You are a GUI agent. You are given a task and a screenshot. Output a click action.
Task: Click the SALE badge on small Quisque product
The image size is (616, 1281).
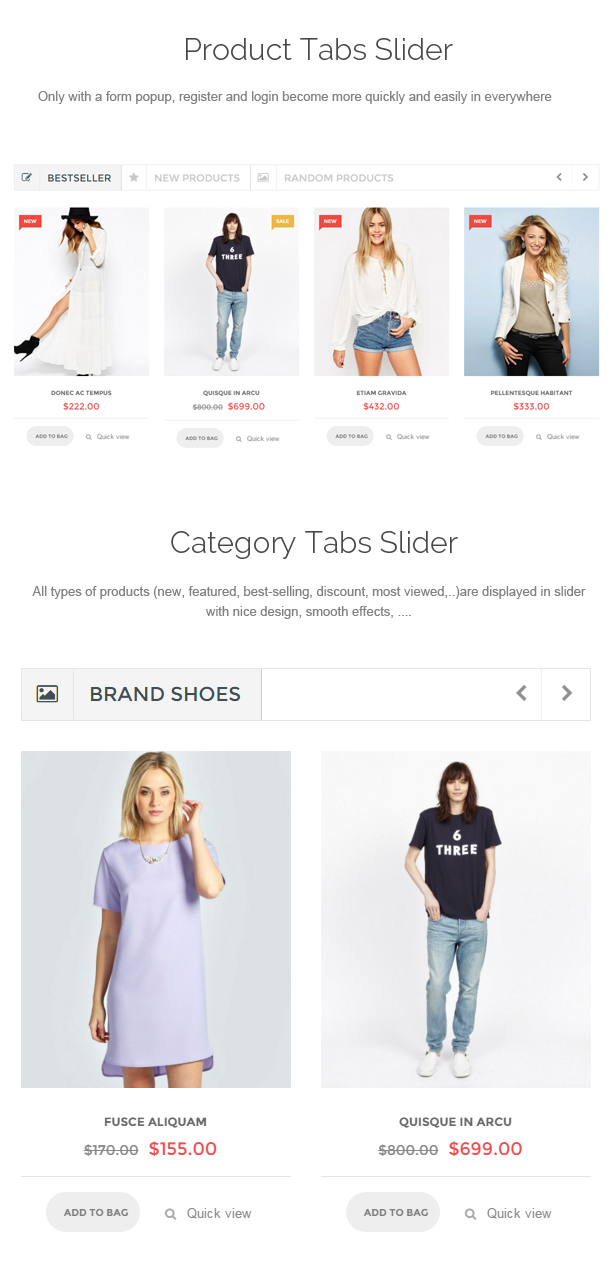283,221
